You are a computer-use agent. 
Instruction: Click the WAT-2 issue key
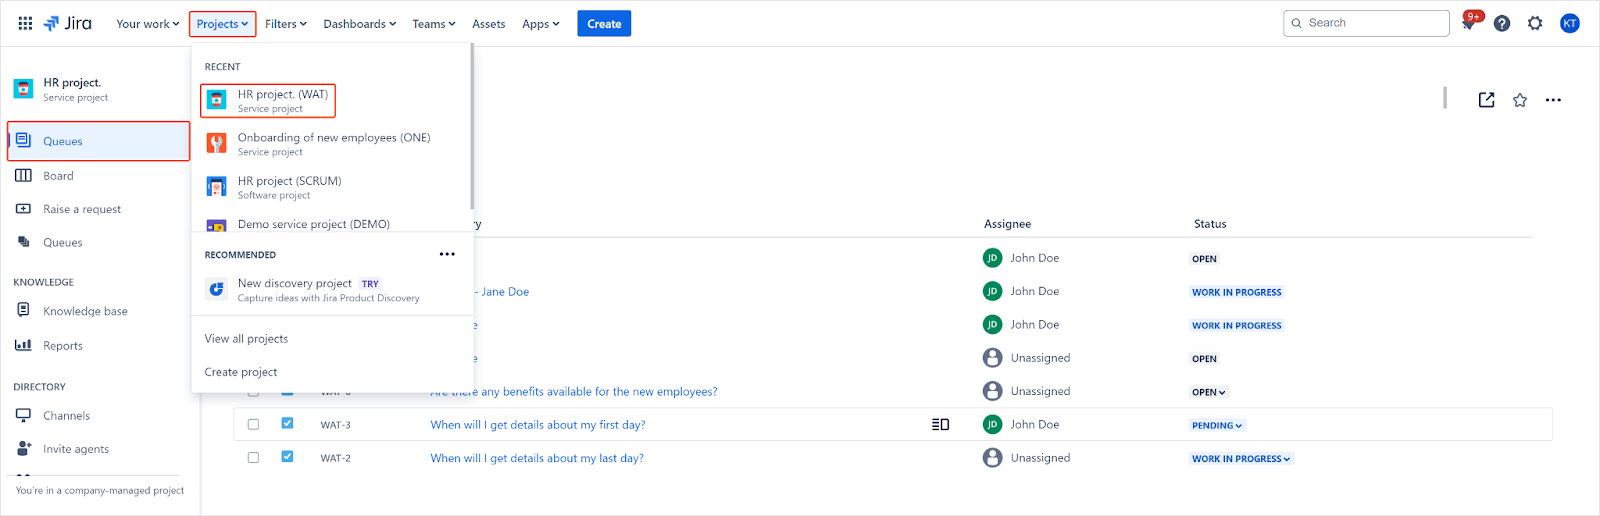coord(335,458)
